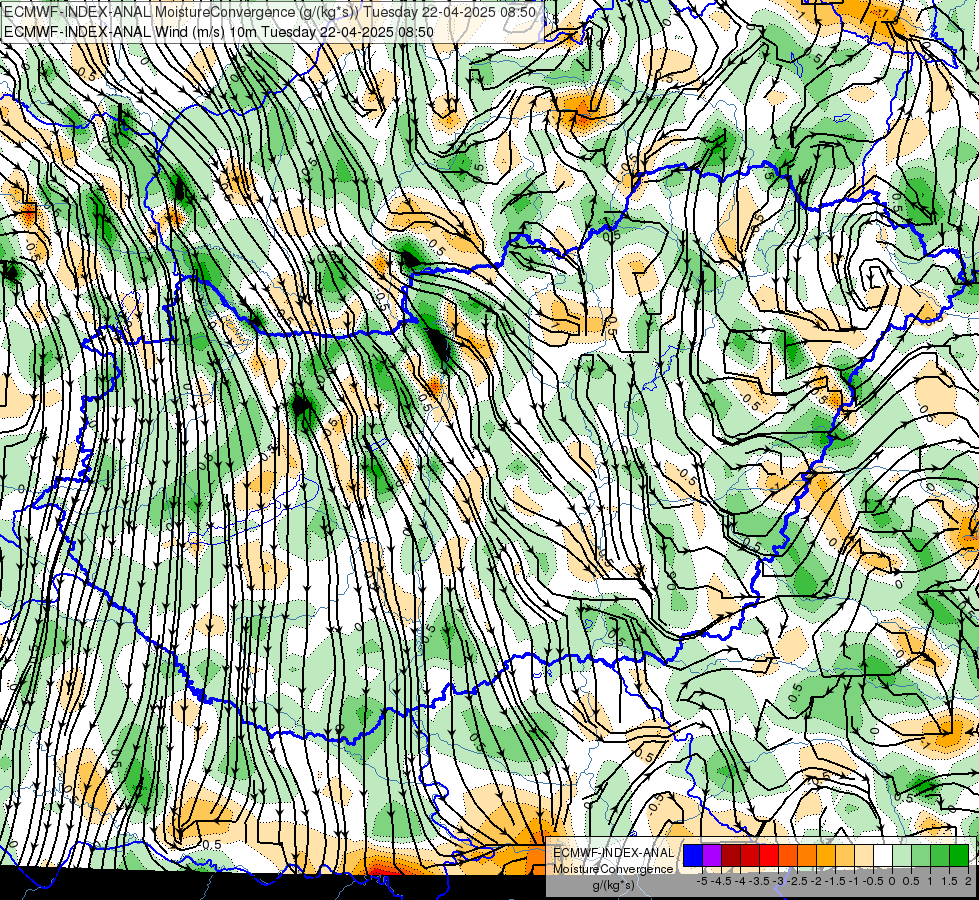Click the '1.5' legend scale value

coord(949,881)
